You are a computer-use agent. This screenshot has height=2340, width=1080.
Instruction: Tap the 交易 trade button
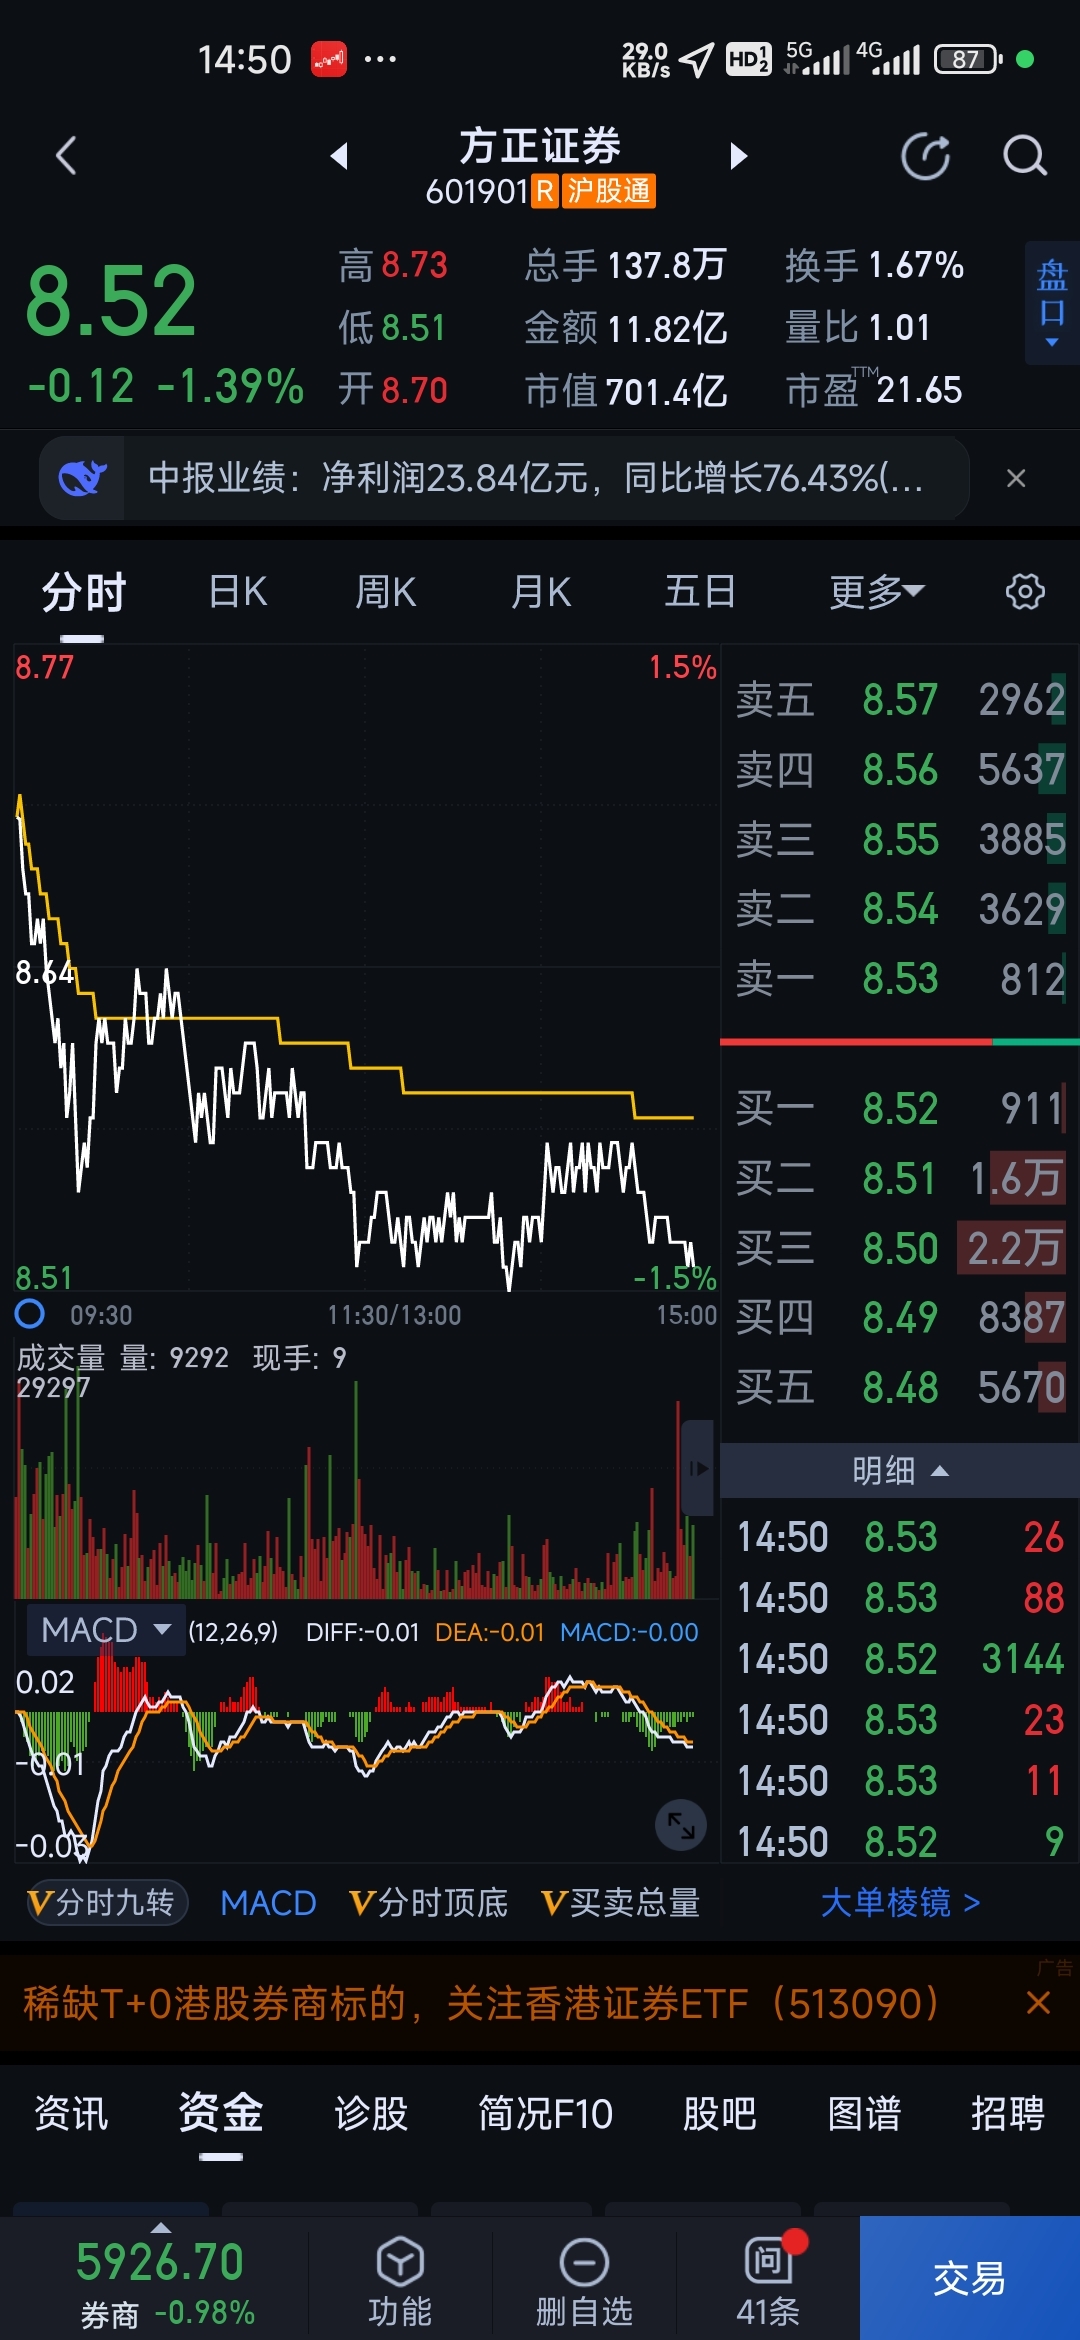click(x=970, y=2278)
